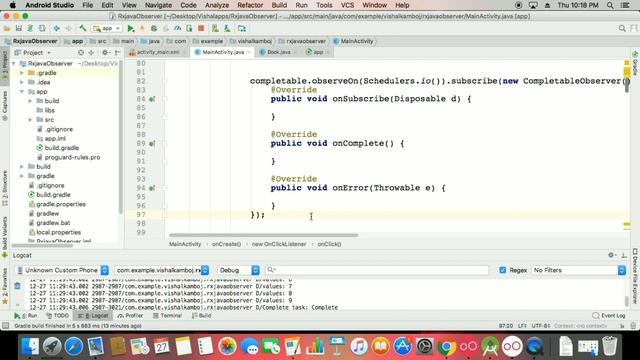This screenshot has height=360, width=640.
Task: Click the Apply Changes lightning icon
Action: [x=142, y=29]
